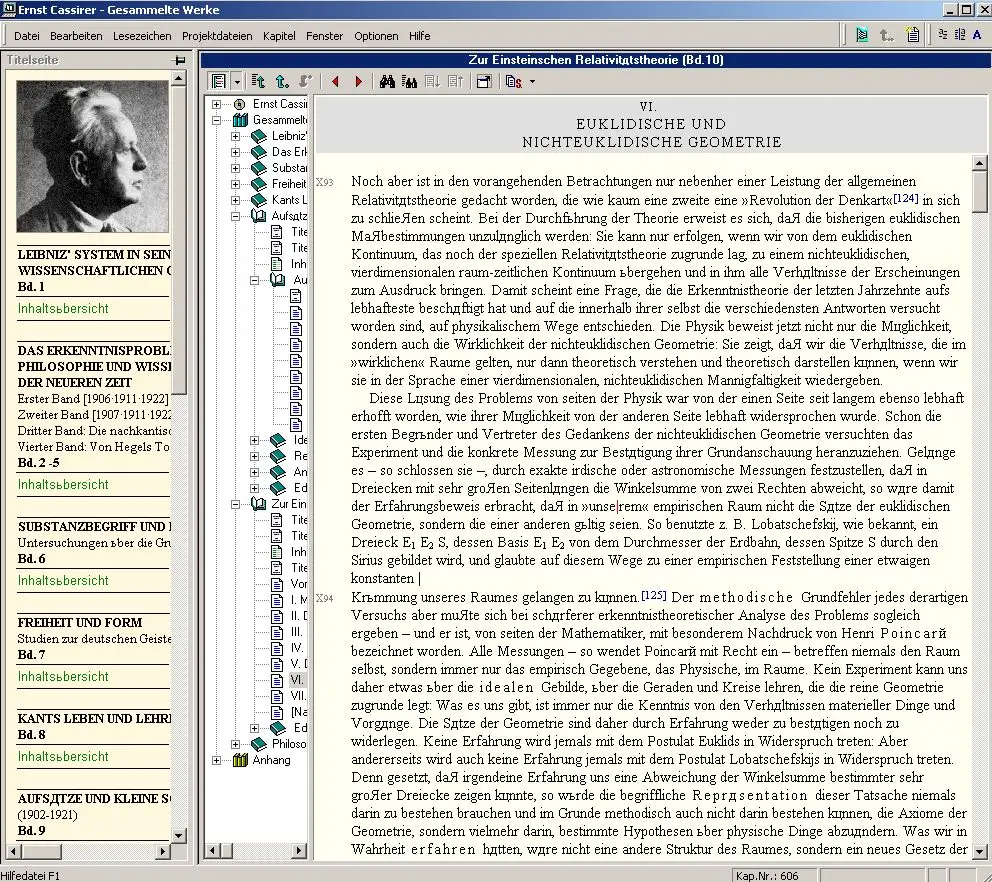Image resolution: width=992 pixels, height=882 pixels.
Task: Open the dropdown beside the contents tree button
Action: click(237, 82)
